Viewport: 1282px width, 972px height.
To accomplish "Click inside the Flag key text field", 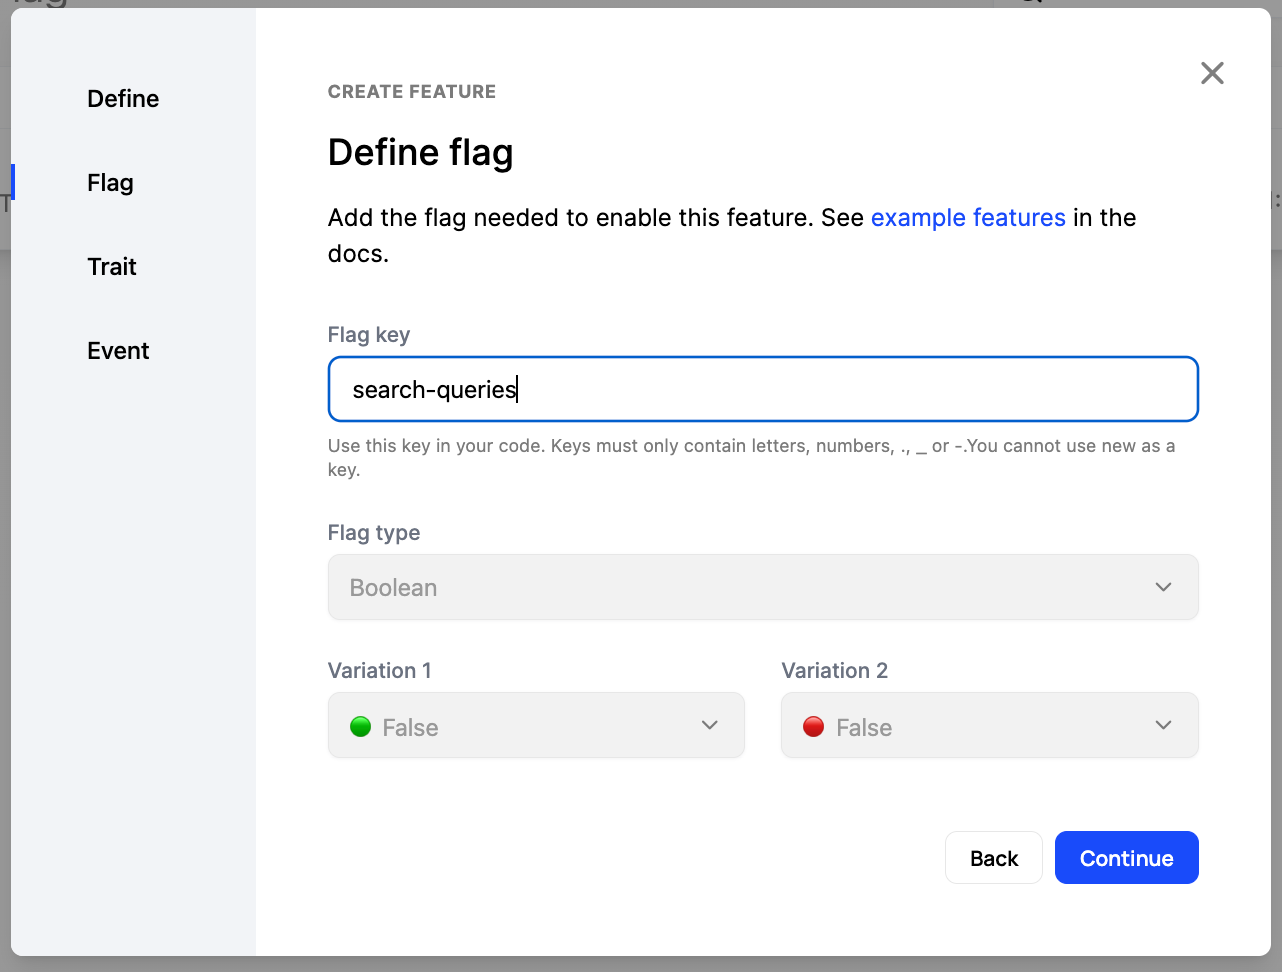I will [x=763, y=389].
